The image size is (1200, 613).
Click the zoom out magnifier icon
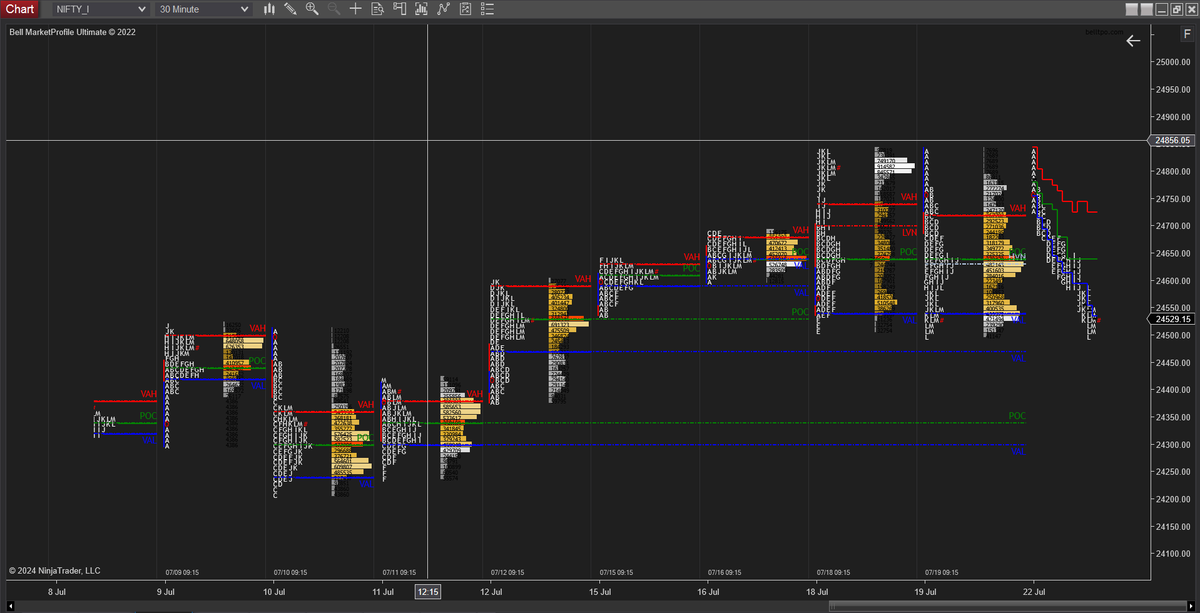(334, 9)
